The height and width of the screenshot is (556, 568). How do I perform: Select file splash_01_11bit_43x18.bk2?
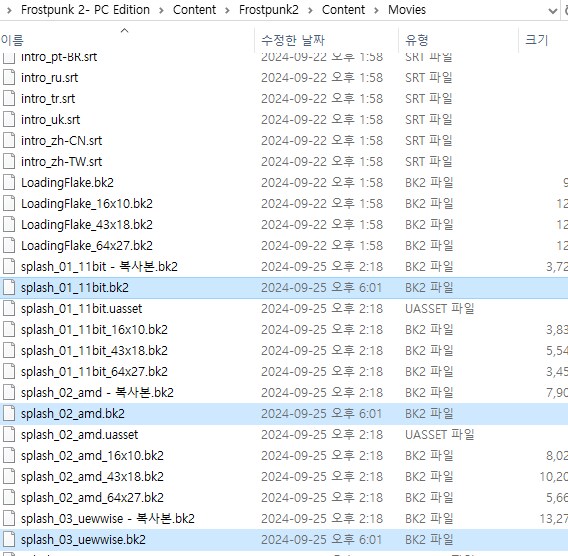tap(94, 351)
